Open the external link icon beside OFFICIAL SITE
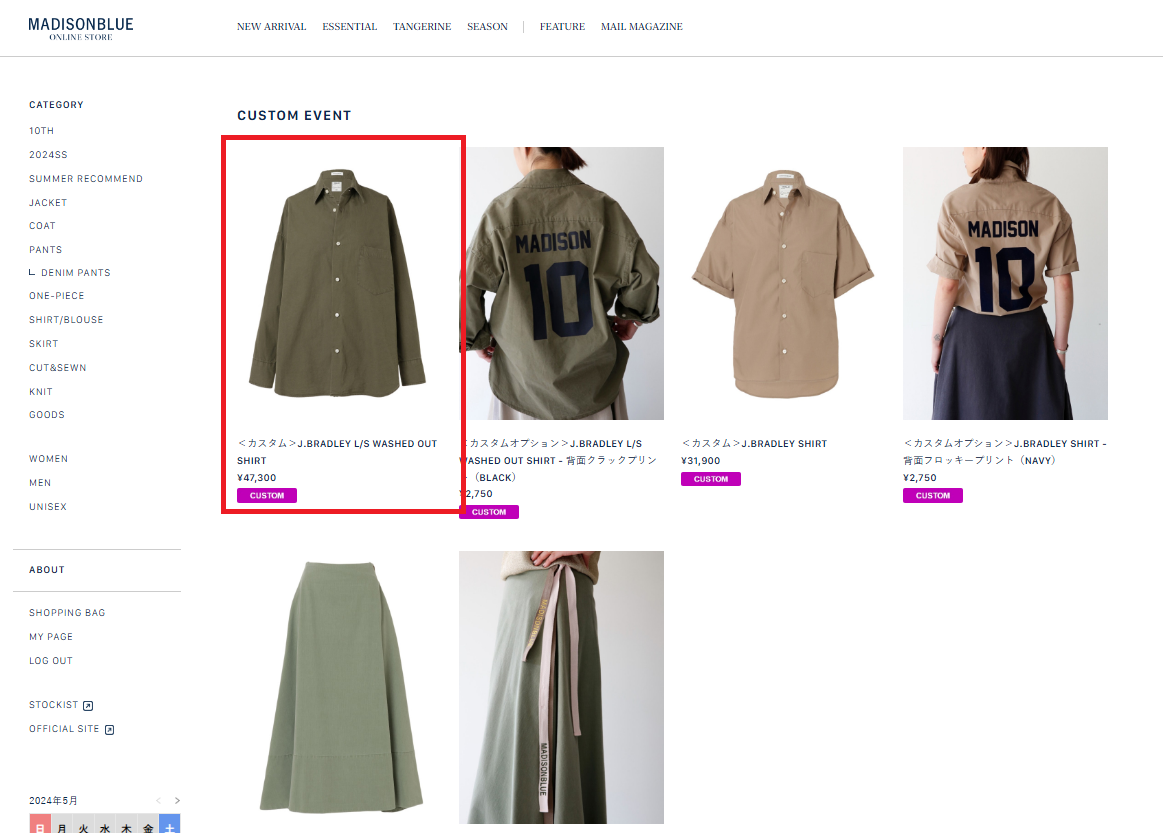Image resolution: width=1163 pixels, height=833 pixels. pos(110,730)
